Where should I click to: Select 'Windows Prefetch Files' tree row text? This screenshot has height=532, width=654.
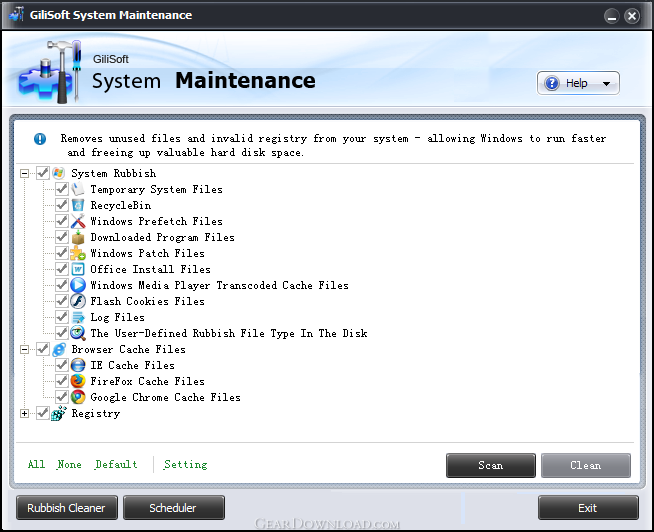click(156, 221)
